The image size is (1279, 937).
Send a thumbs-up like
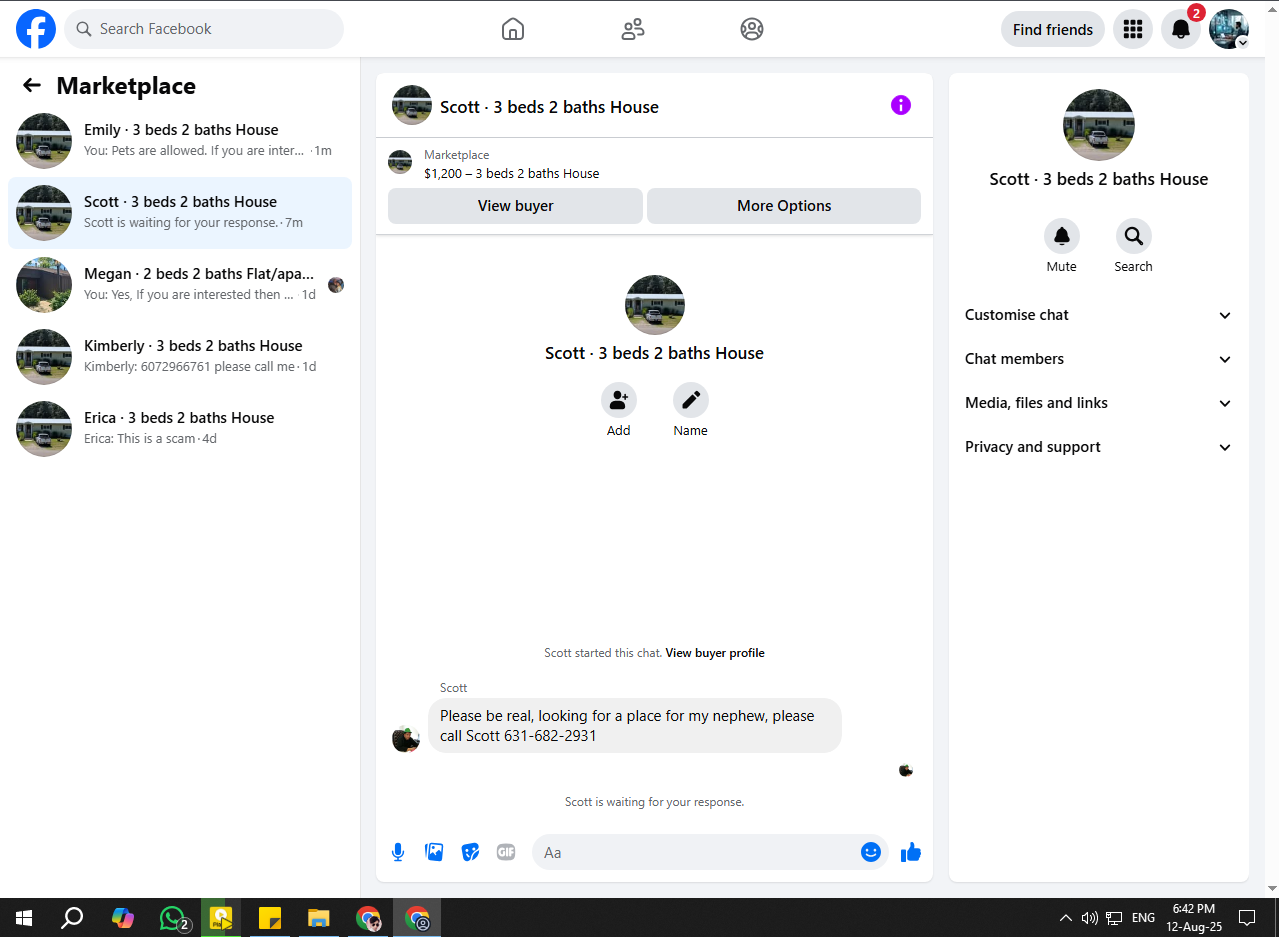tap(910, 852)
